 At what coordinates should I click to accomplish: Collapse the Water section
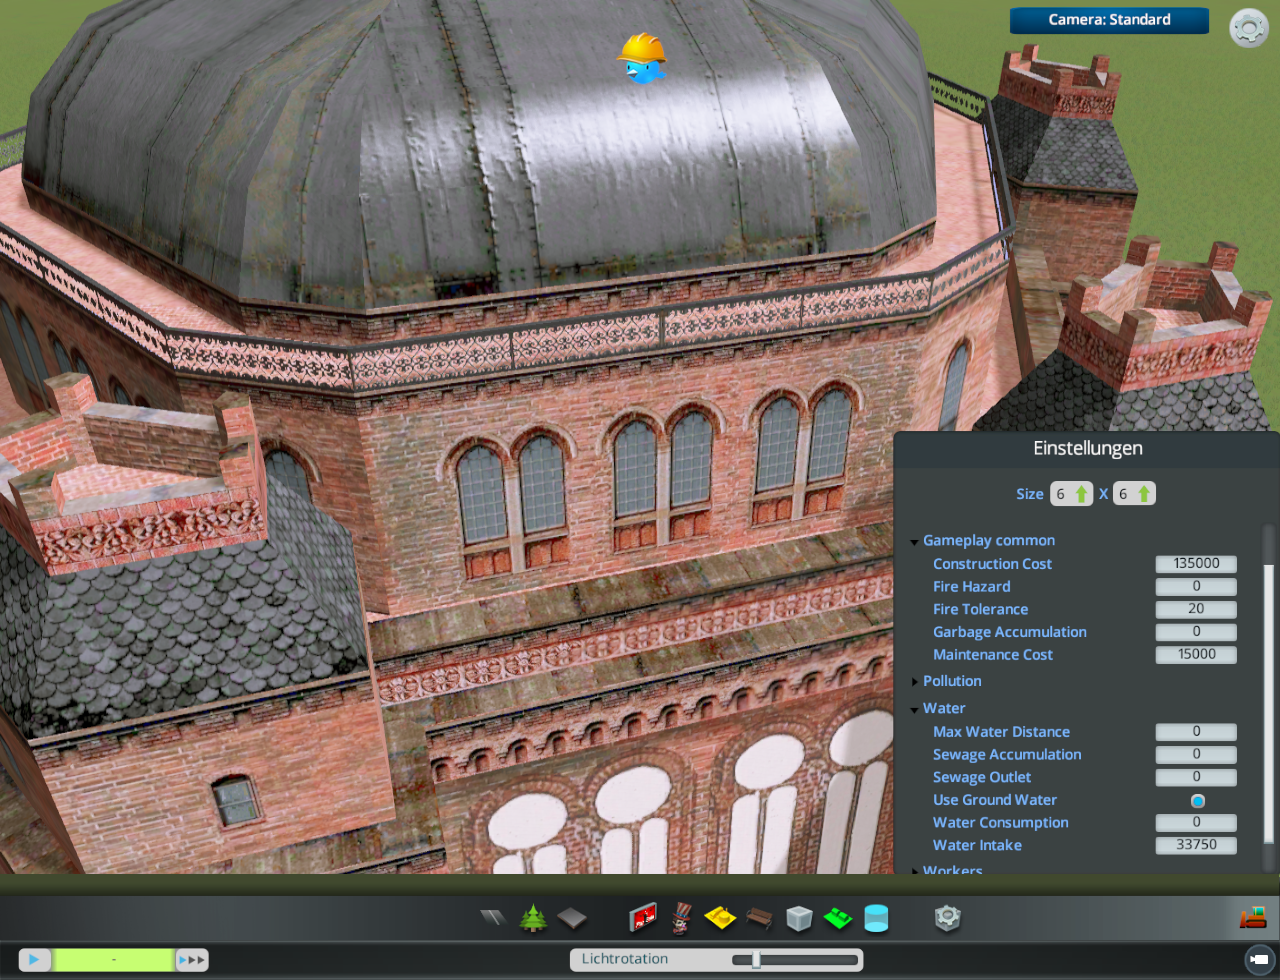point(914,710)
